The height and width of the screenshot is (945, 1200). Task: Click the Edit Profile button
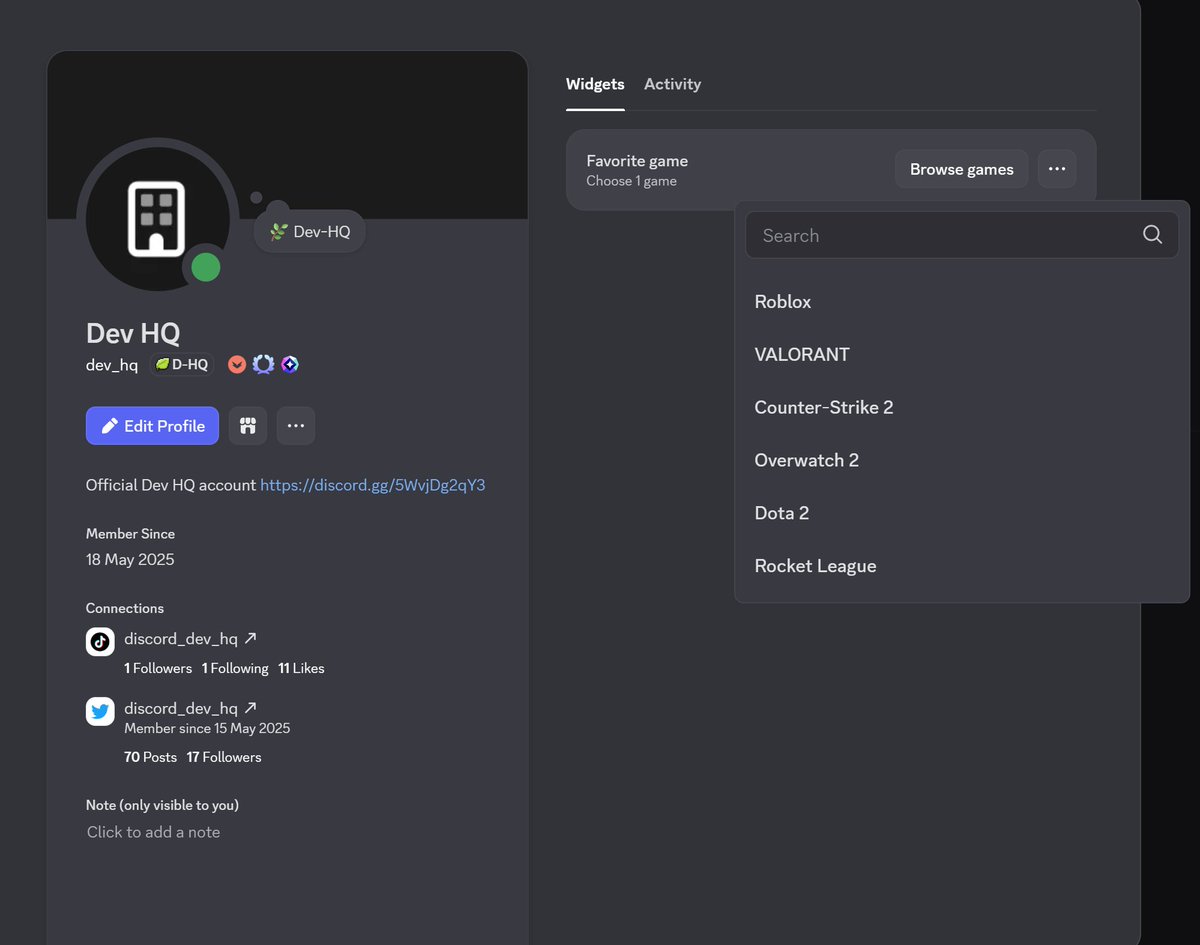click(152, 426)
